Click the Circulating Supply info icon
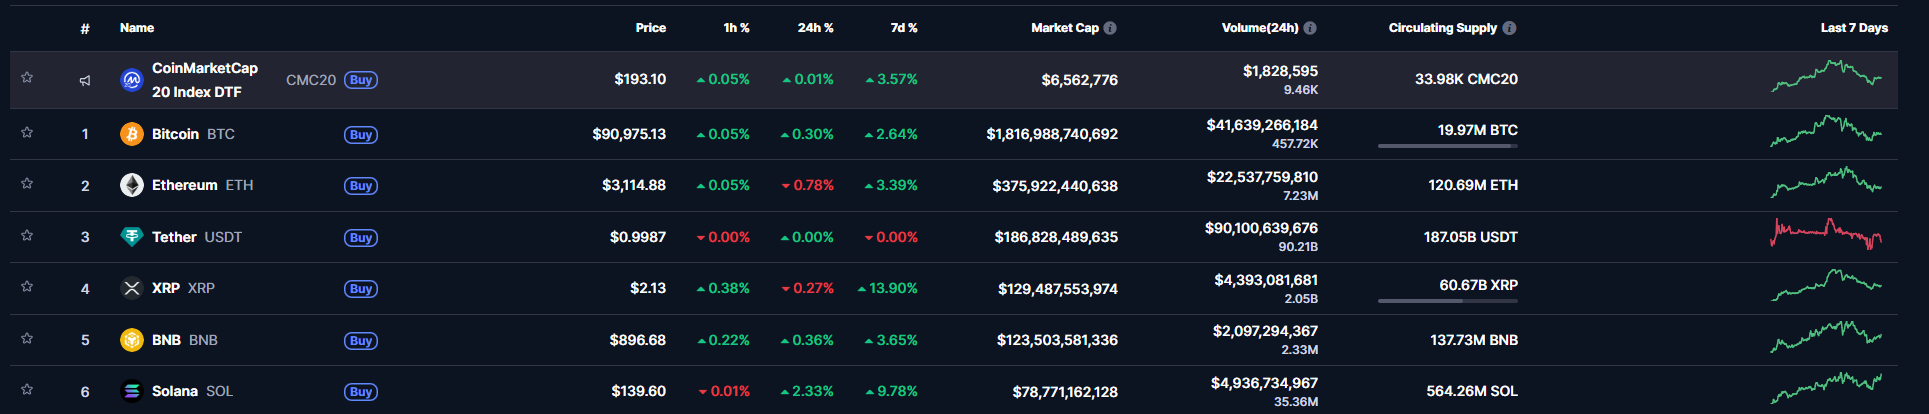This screenshot has height=414, width=1929. [x=1509, y=28]
